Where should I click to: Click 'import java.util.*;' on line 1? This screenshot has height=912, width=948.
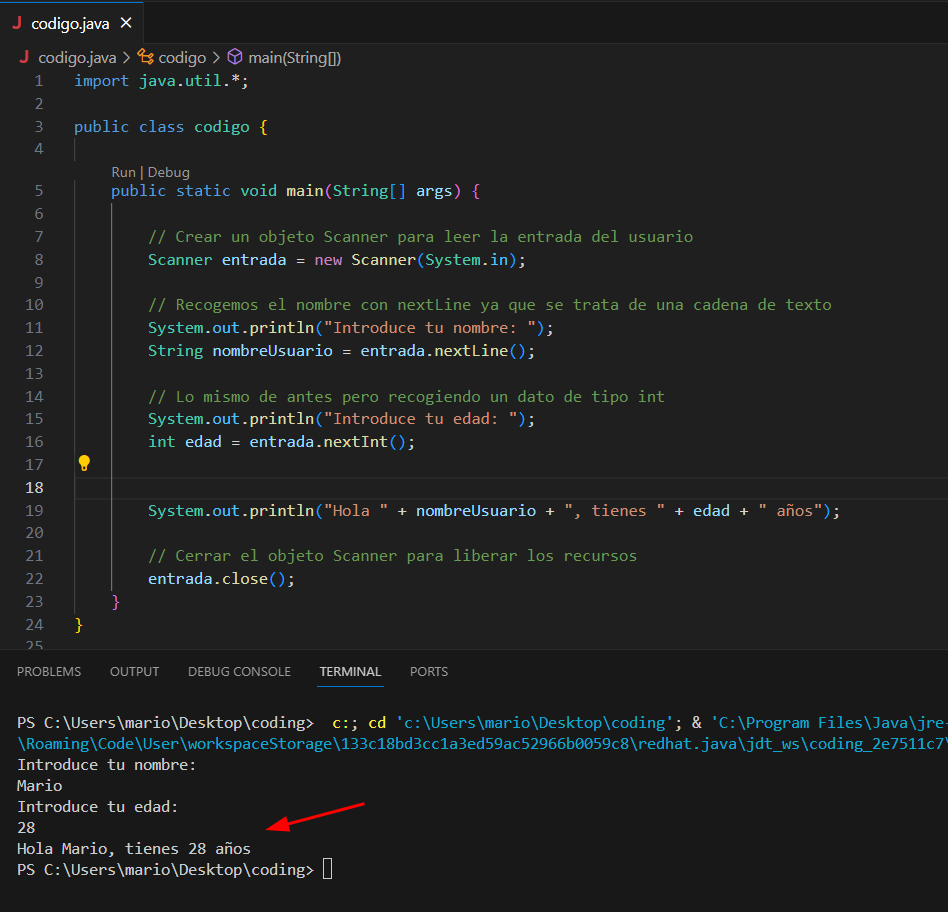click(x=161, y=81)
